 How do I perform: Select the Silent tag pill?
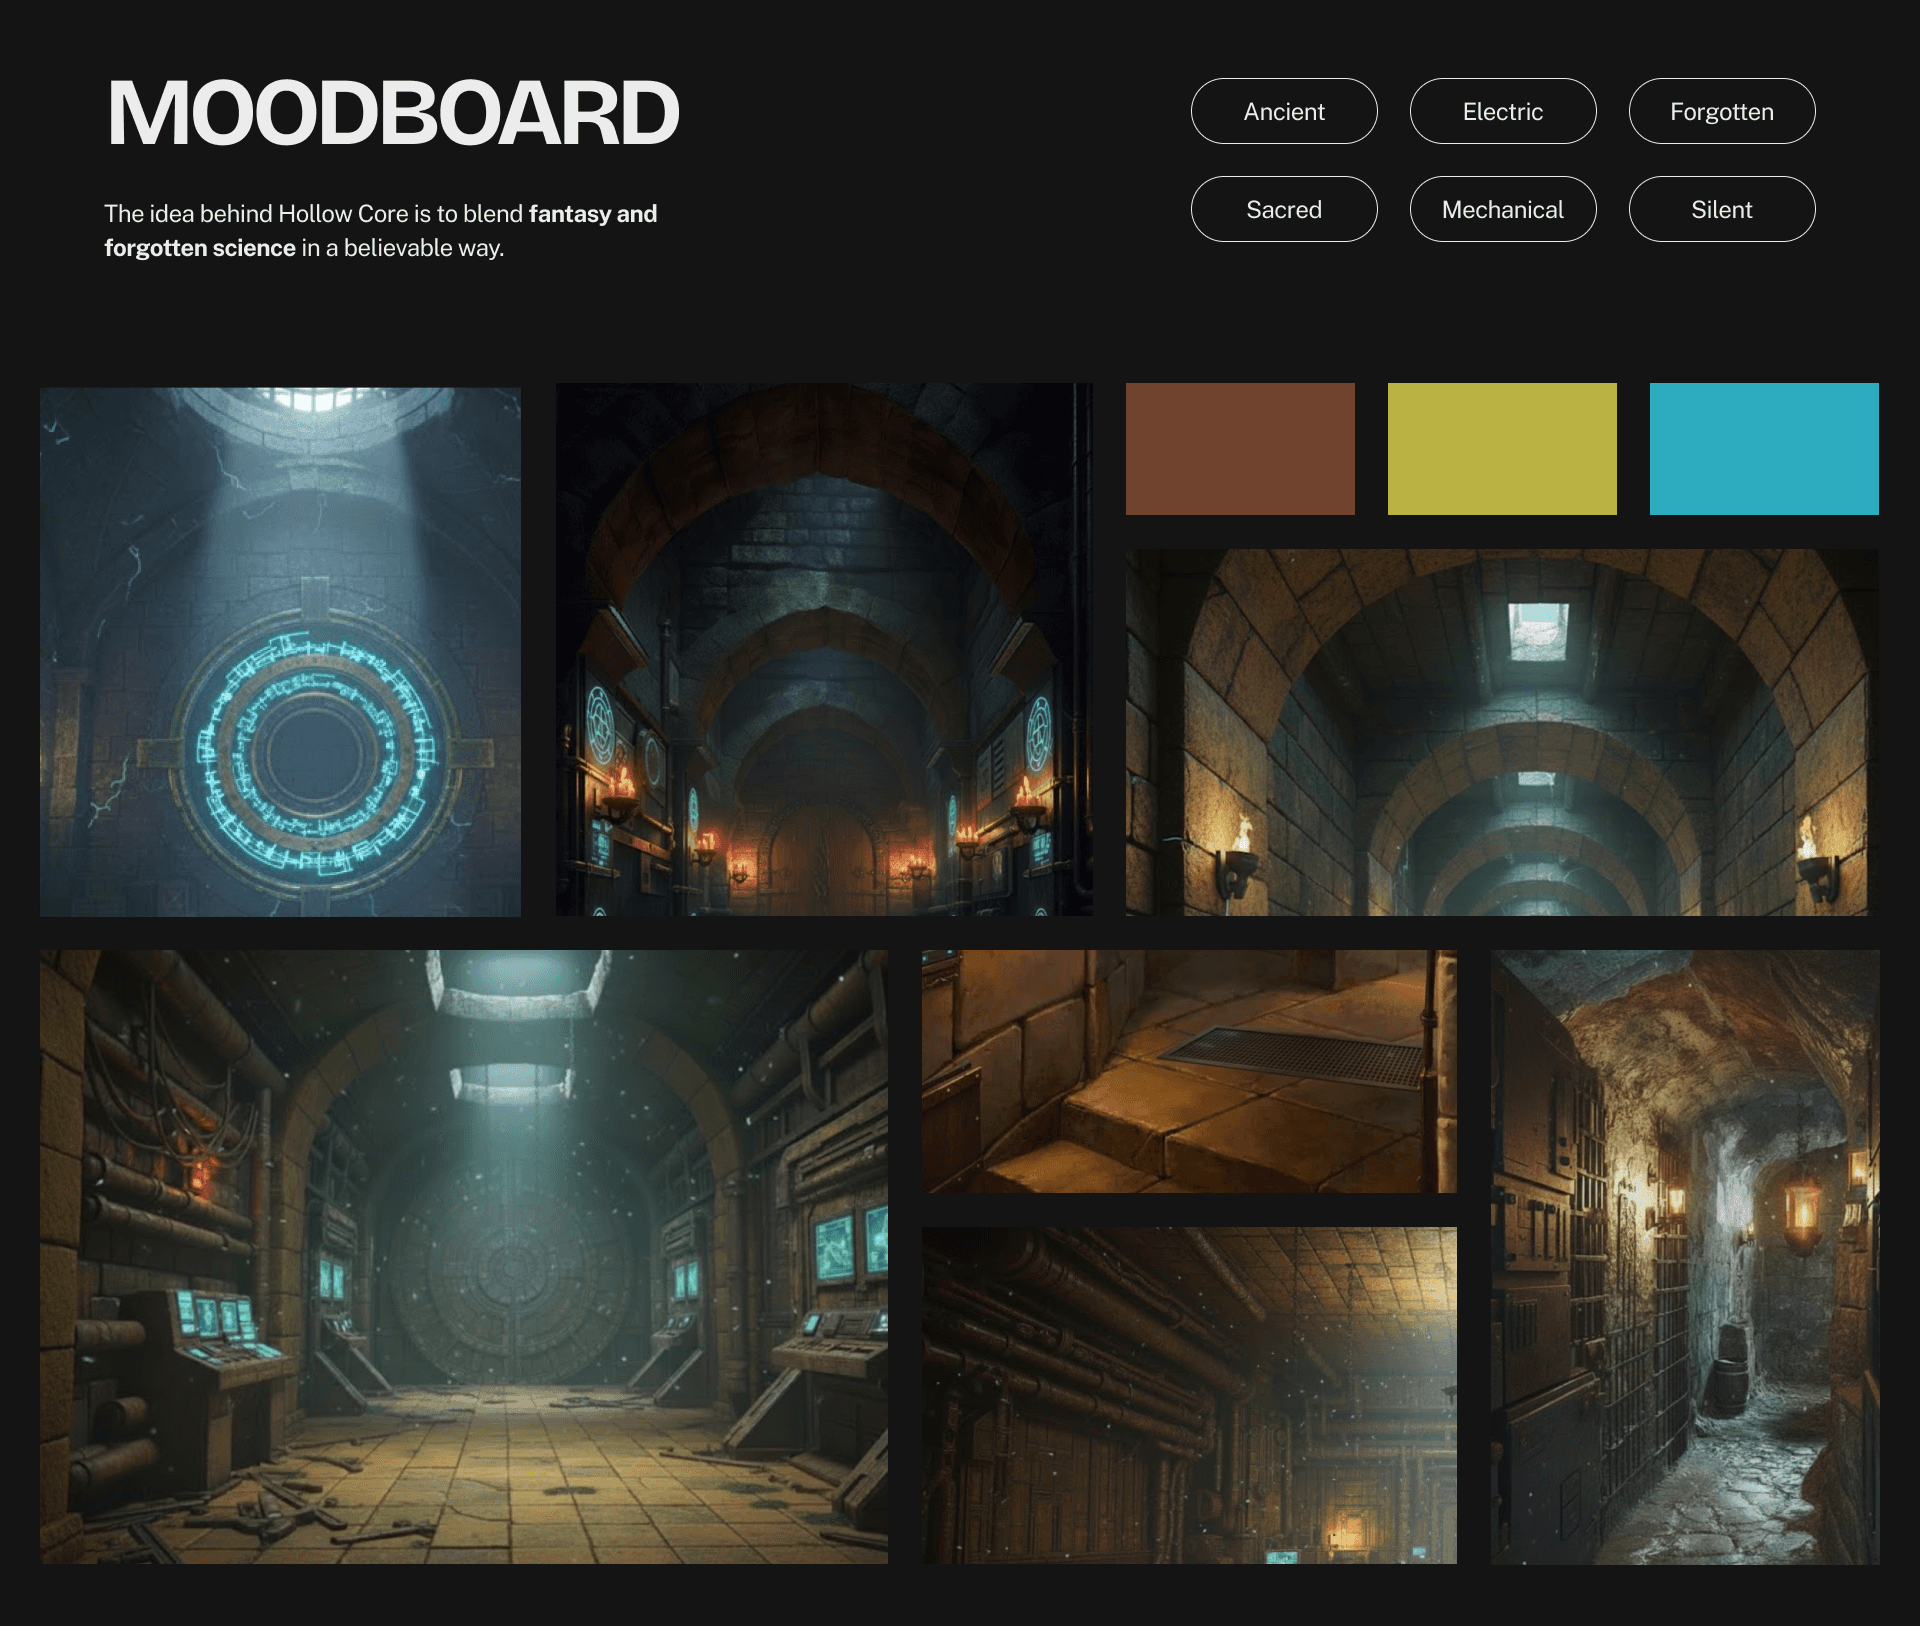1721,209
